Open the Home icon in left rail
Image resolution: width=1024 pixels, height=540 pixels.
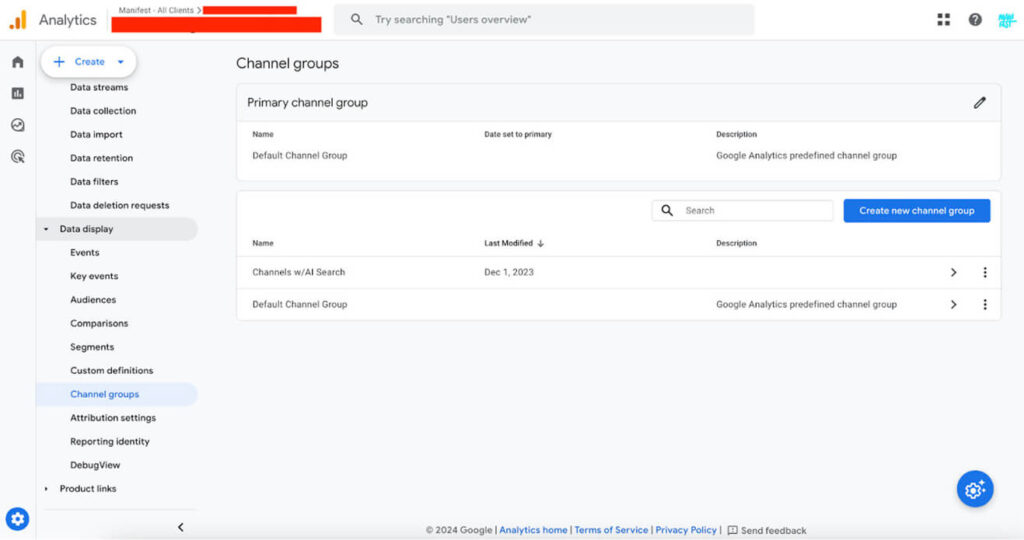(18, 62)
